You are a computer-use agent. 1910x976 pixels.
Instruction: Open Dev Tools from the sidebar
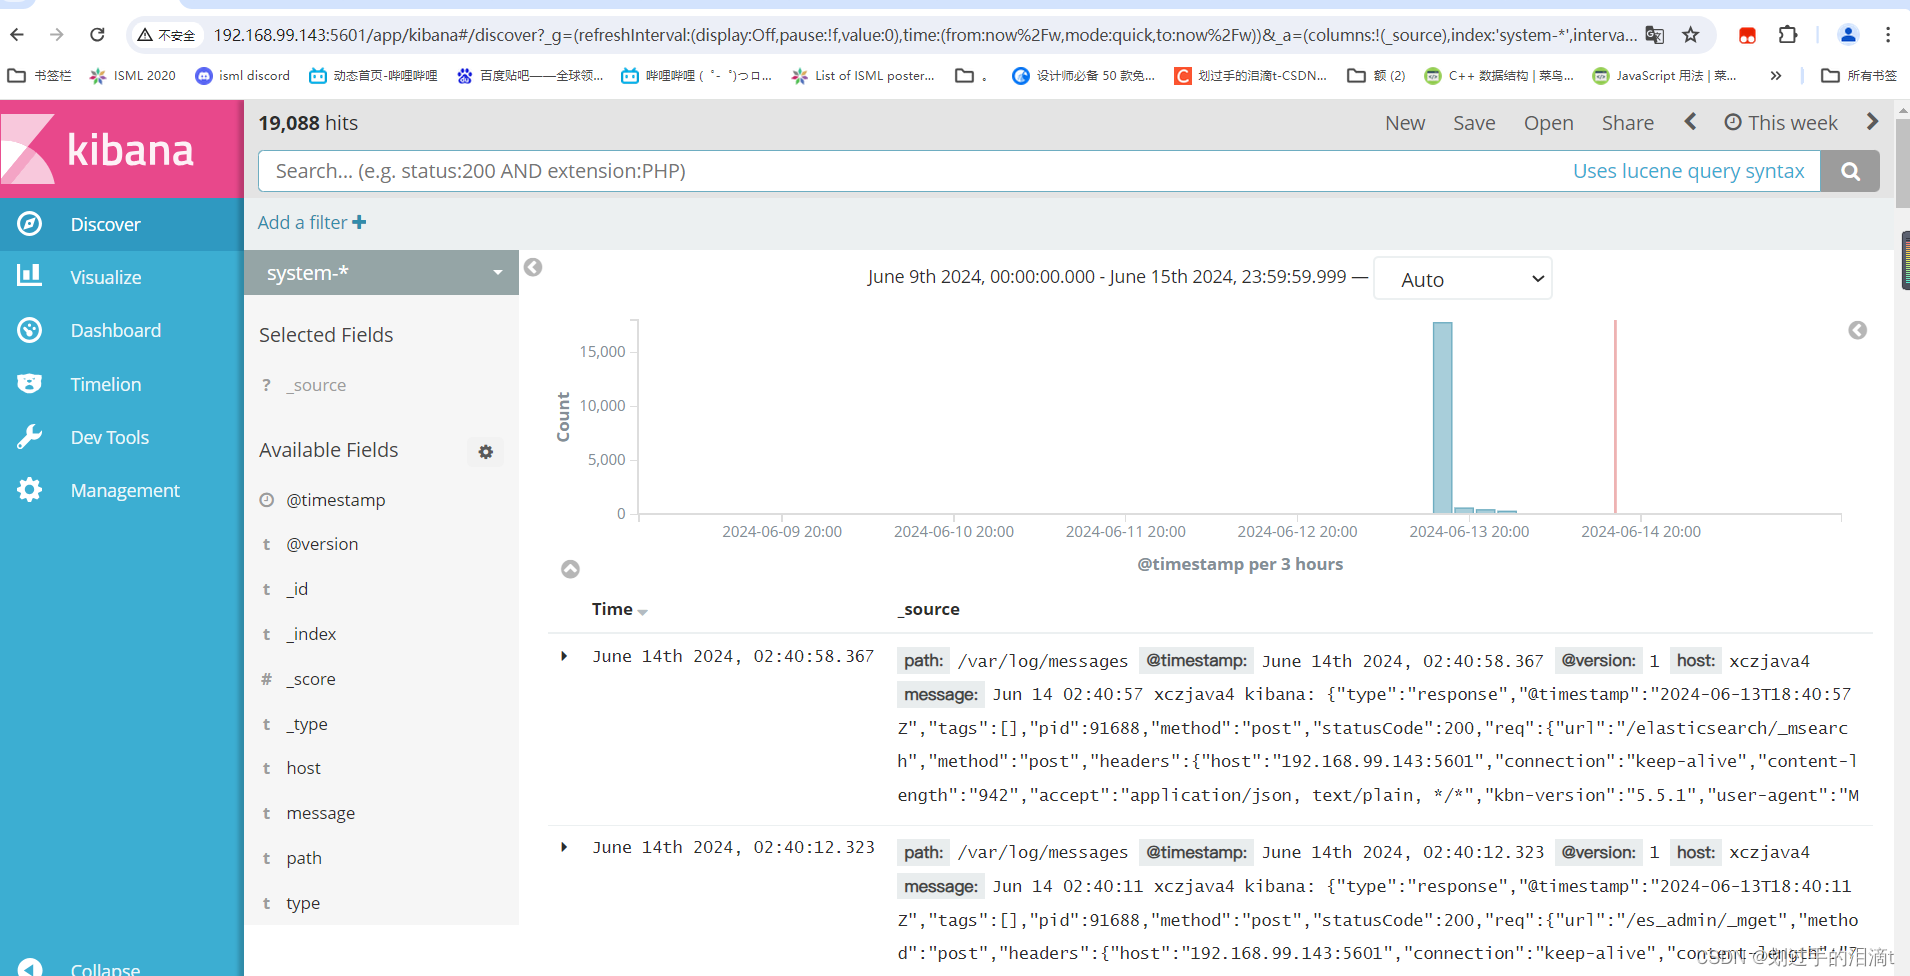[x=109, y=437]
